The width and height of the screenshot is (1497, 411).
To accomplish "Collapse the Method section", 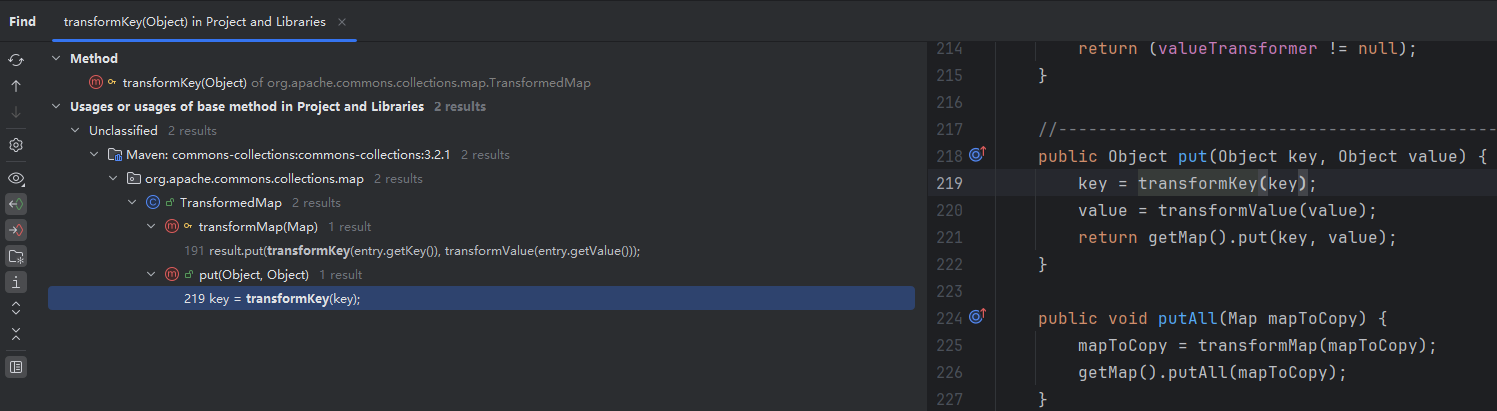I will click(x=55, y=59).
